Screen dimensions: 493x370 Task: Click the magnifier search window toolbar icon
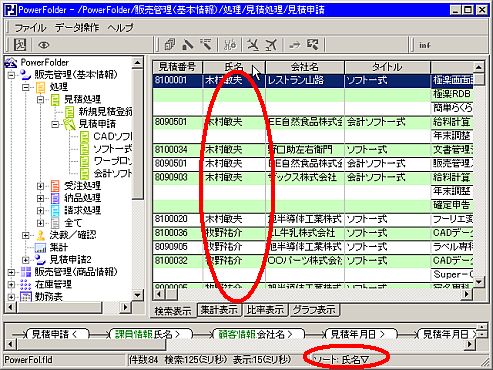point(313,44)
